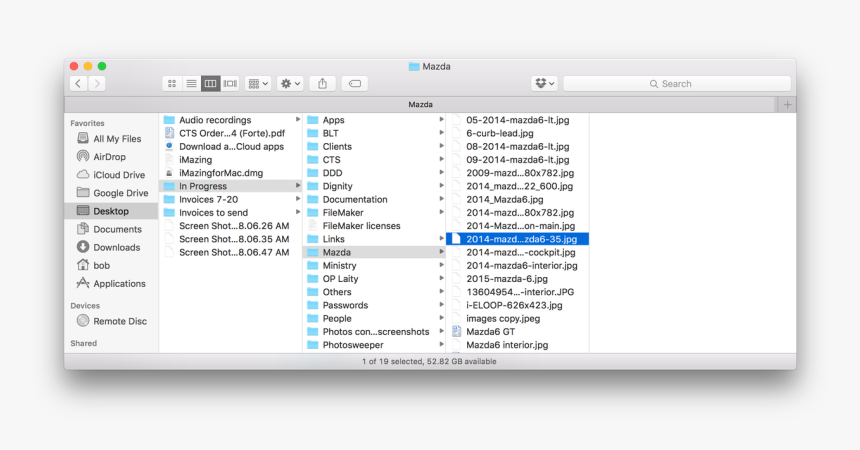Select the Audio recordings folder
This screenshot has height=450, width=860.
tap(230, 120)
